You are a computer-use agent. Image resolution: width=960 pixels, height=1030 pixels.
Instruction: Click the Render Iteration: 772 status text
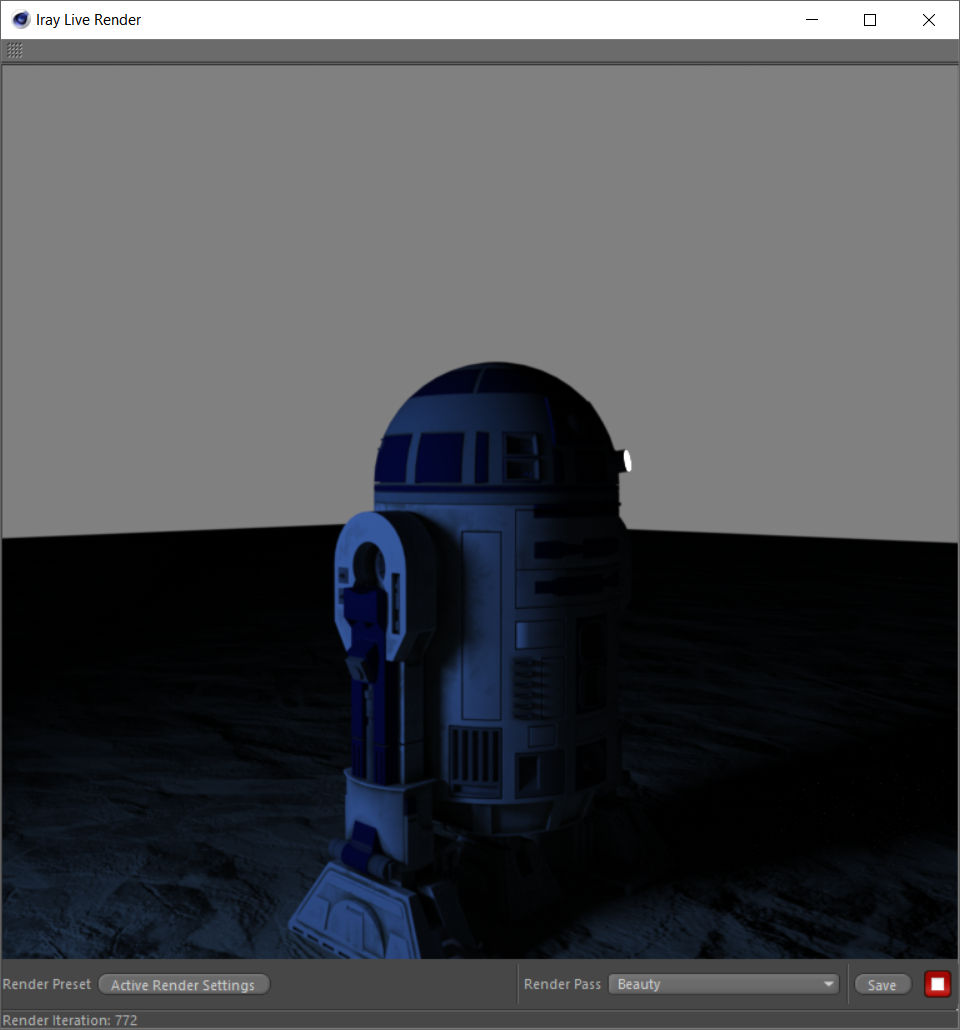coord(70,1020)
